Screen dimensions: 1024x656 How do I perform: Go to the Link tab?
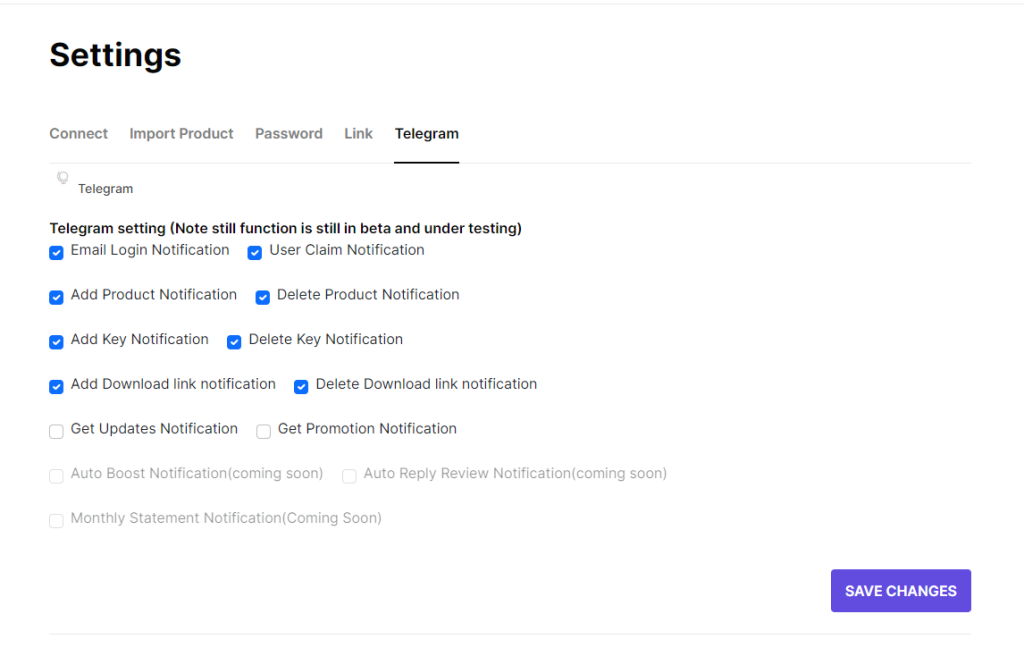point(359,134)
